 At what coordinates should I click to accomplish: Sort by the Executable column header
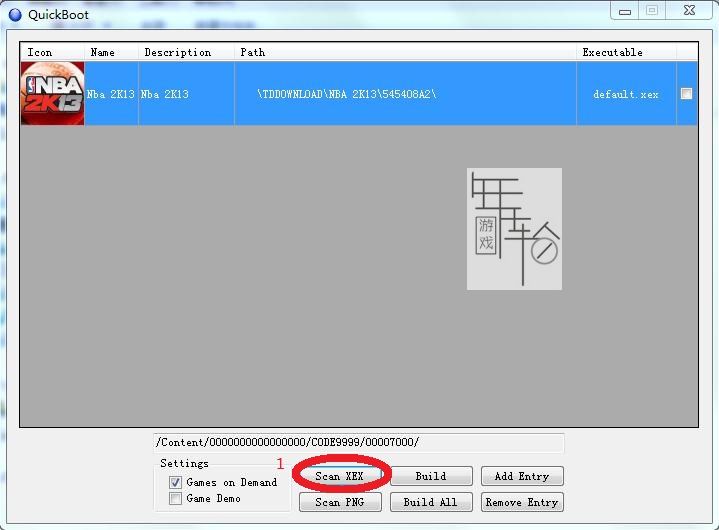pyautogui.click(x=626, y=52)
